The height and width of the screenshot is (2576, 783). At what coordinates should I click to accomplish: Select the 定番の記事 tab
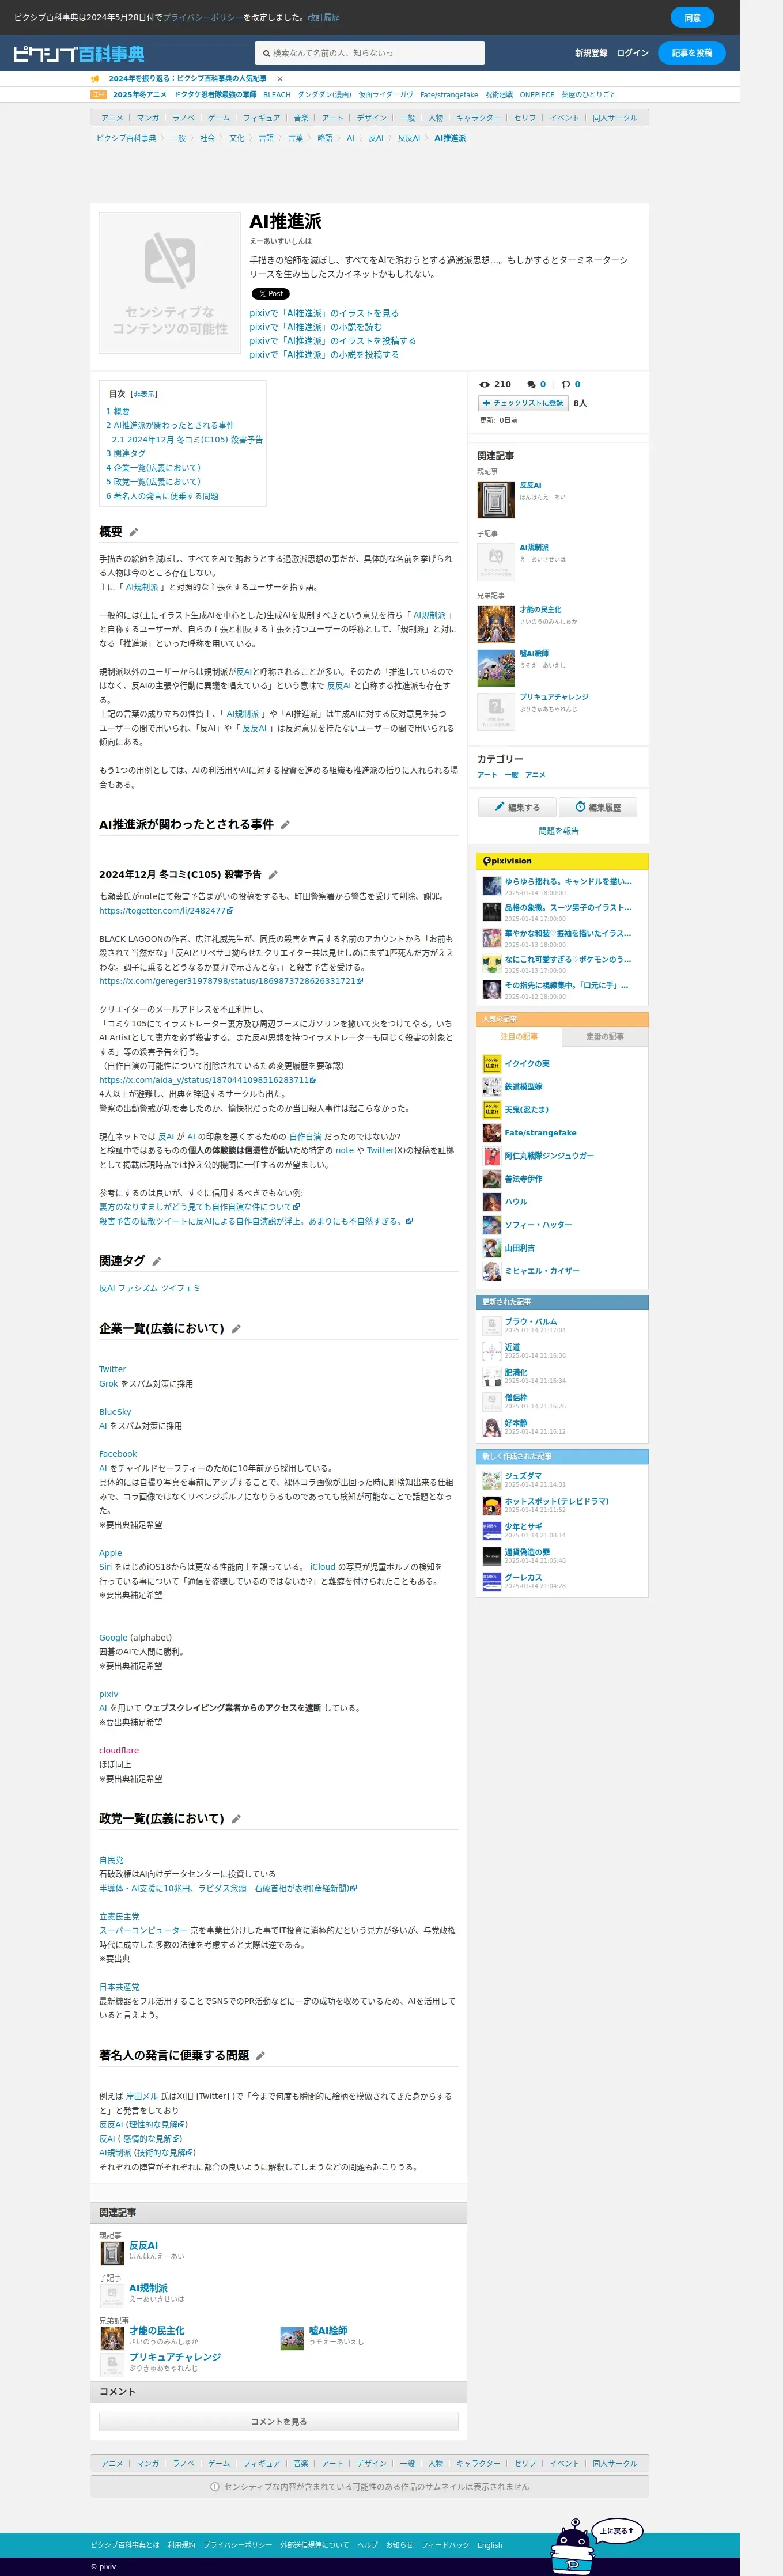604,1037
